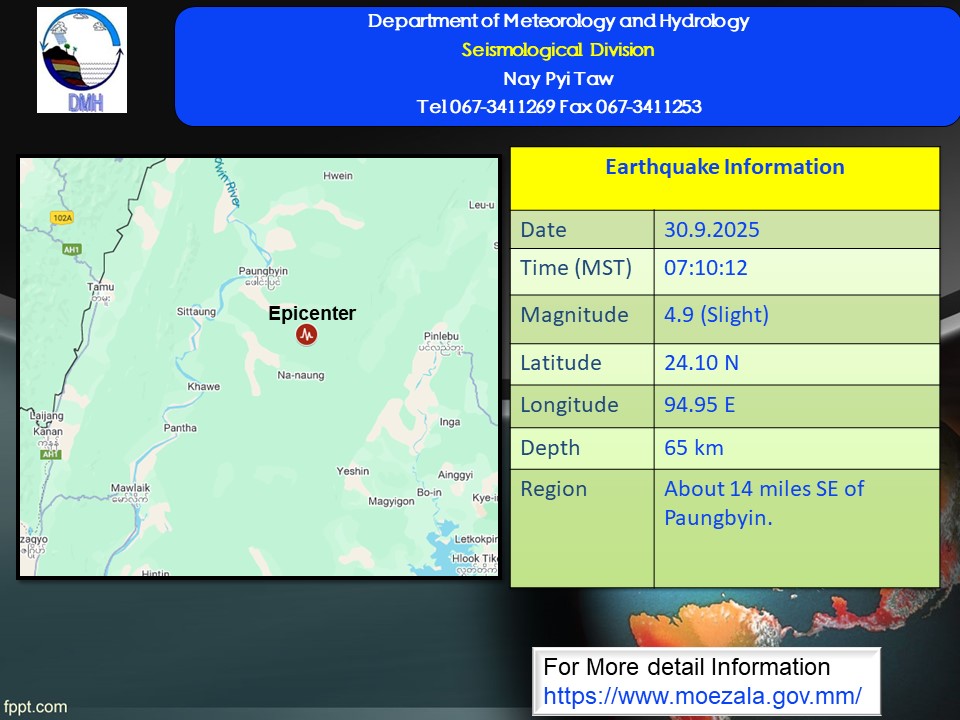960x720 pixels.
Task: Click the depth value 65 km
Action: (693, 448)
